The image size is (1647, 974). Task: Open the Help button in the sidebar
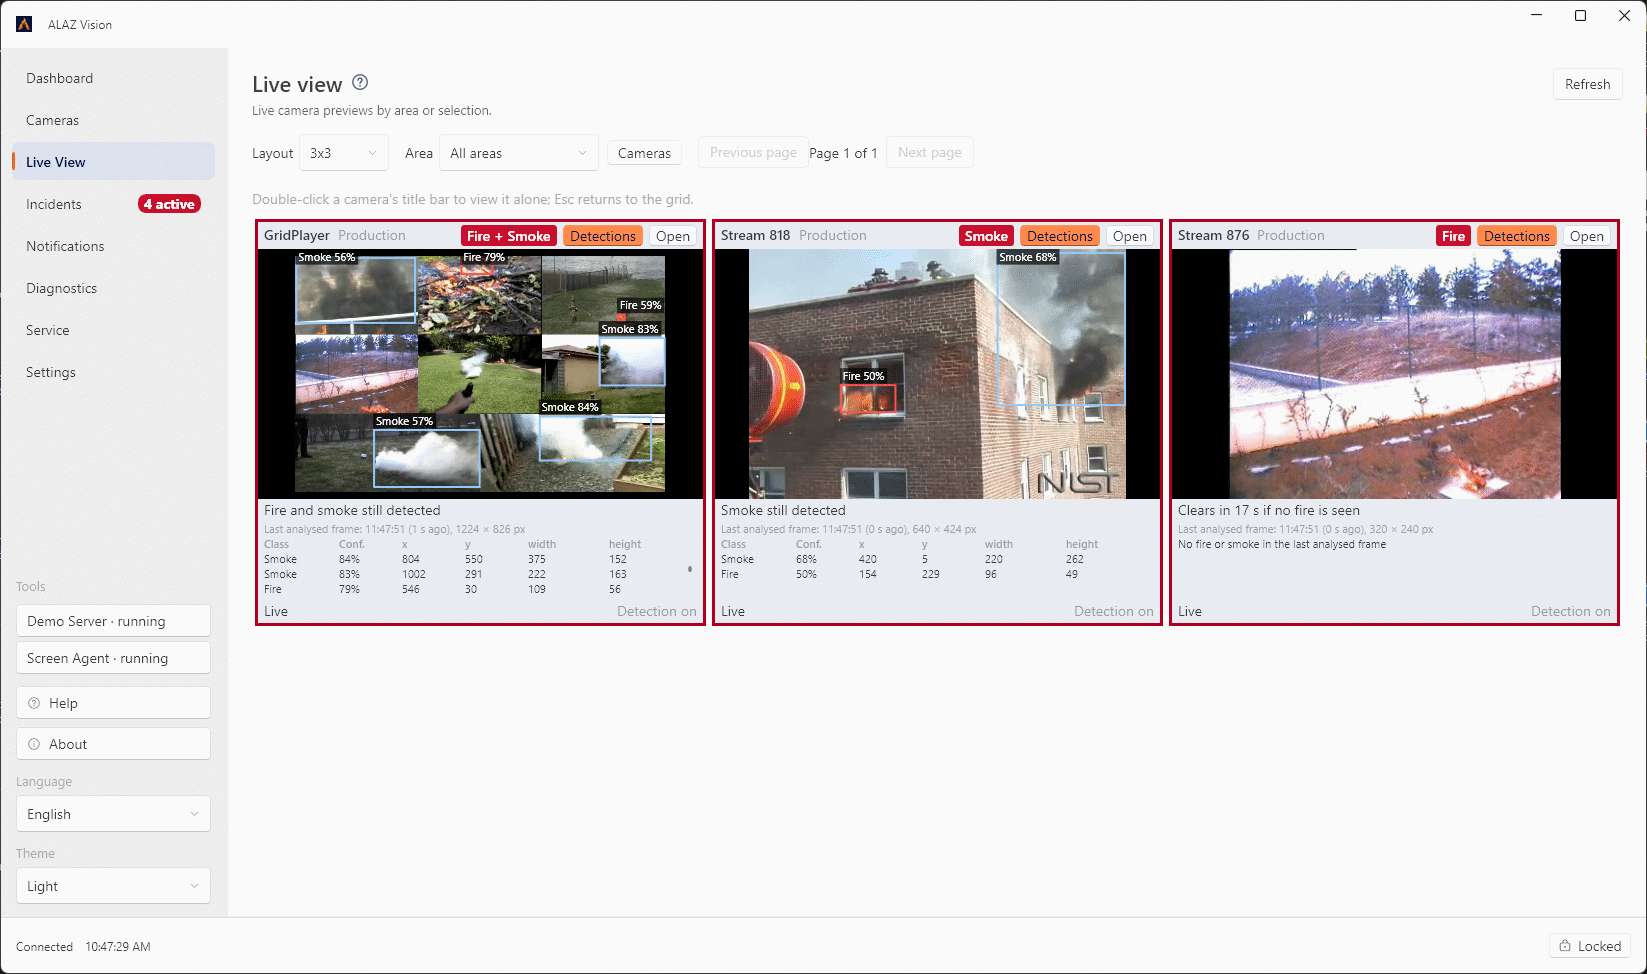pos(113,703)
